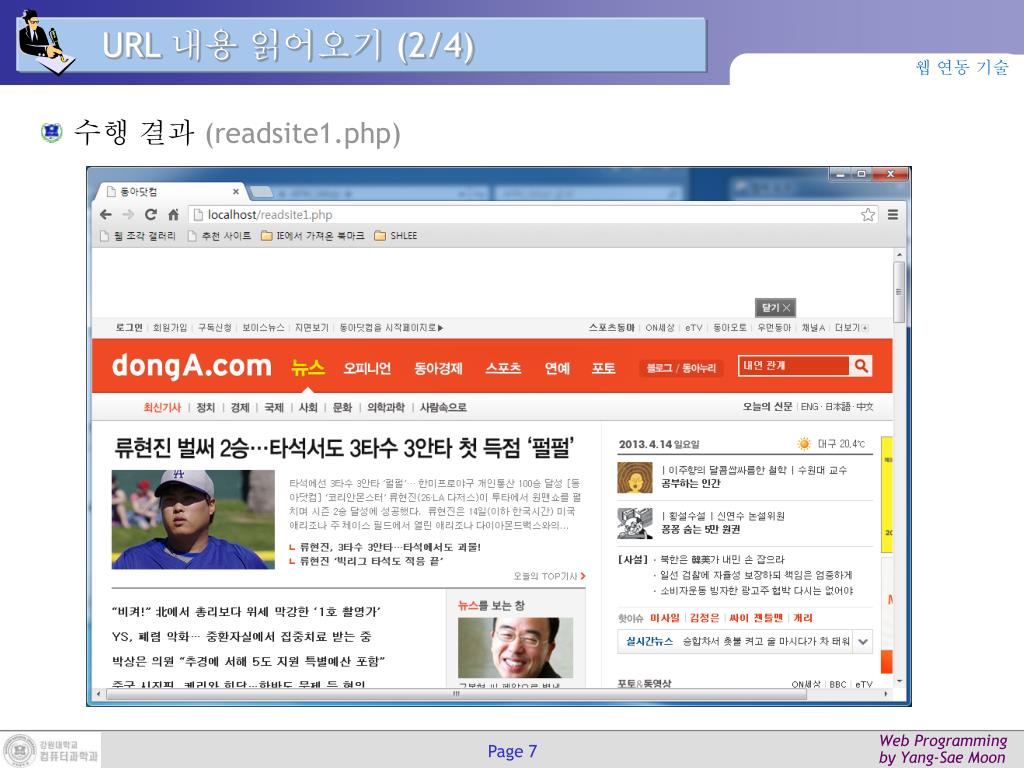The height and width of the screenshot is (768, 1024).
Task: Select the 스포츠 navigation tab
Action: [503, 368]
